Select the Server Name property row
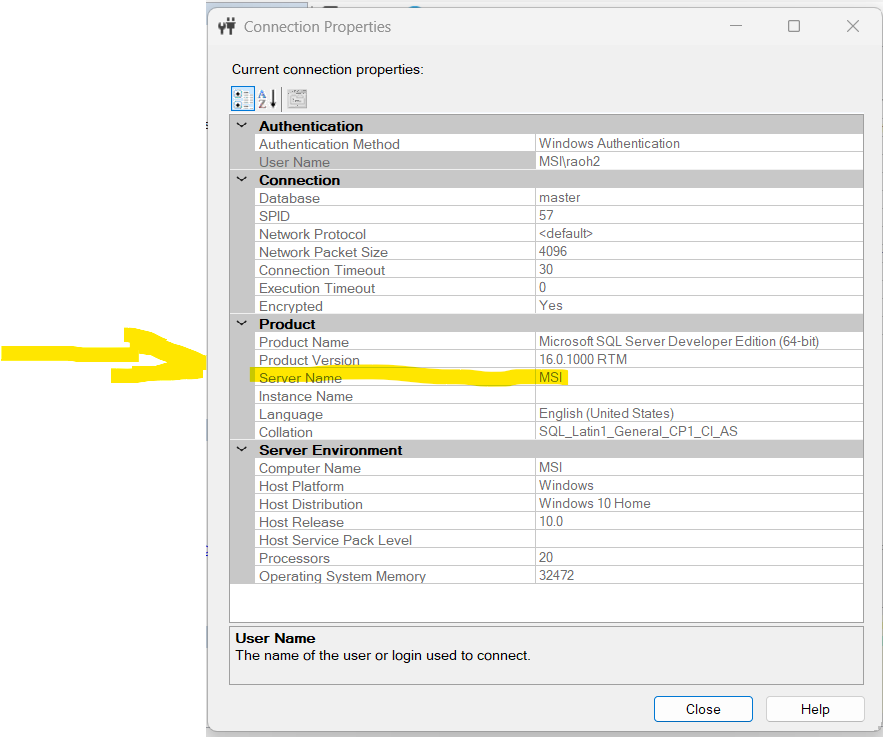This screenshot has width=883, height=737. pyautogui.click(x=300, y=378)
